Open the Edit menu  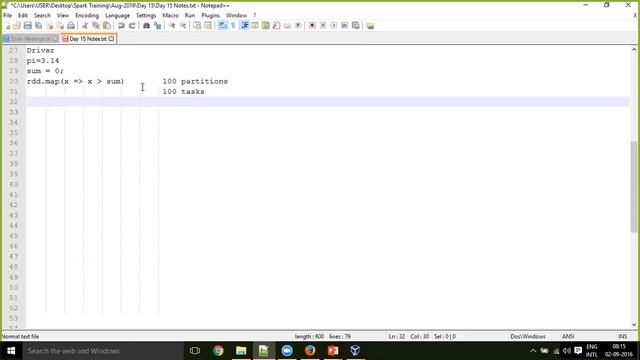[x=23, y=16]
